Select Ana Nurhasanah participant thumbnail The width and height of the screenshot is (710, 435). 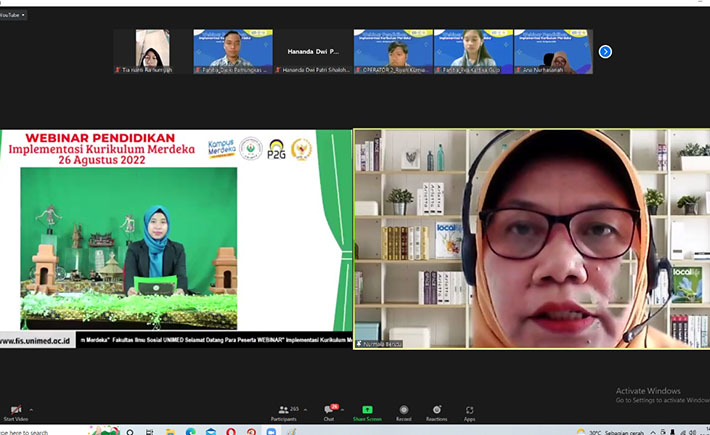[553, 52]
